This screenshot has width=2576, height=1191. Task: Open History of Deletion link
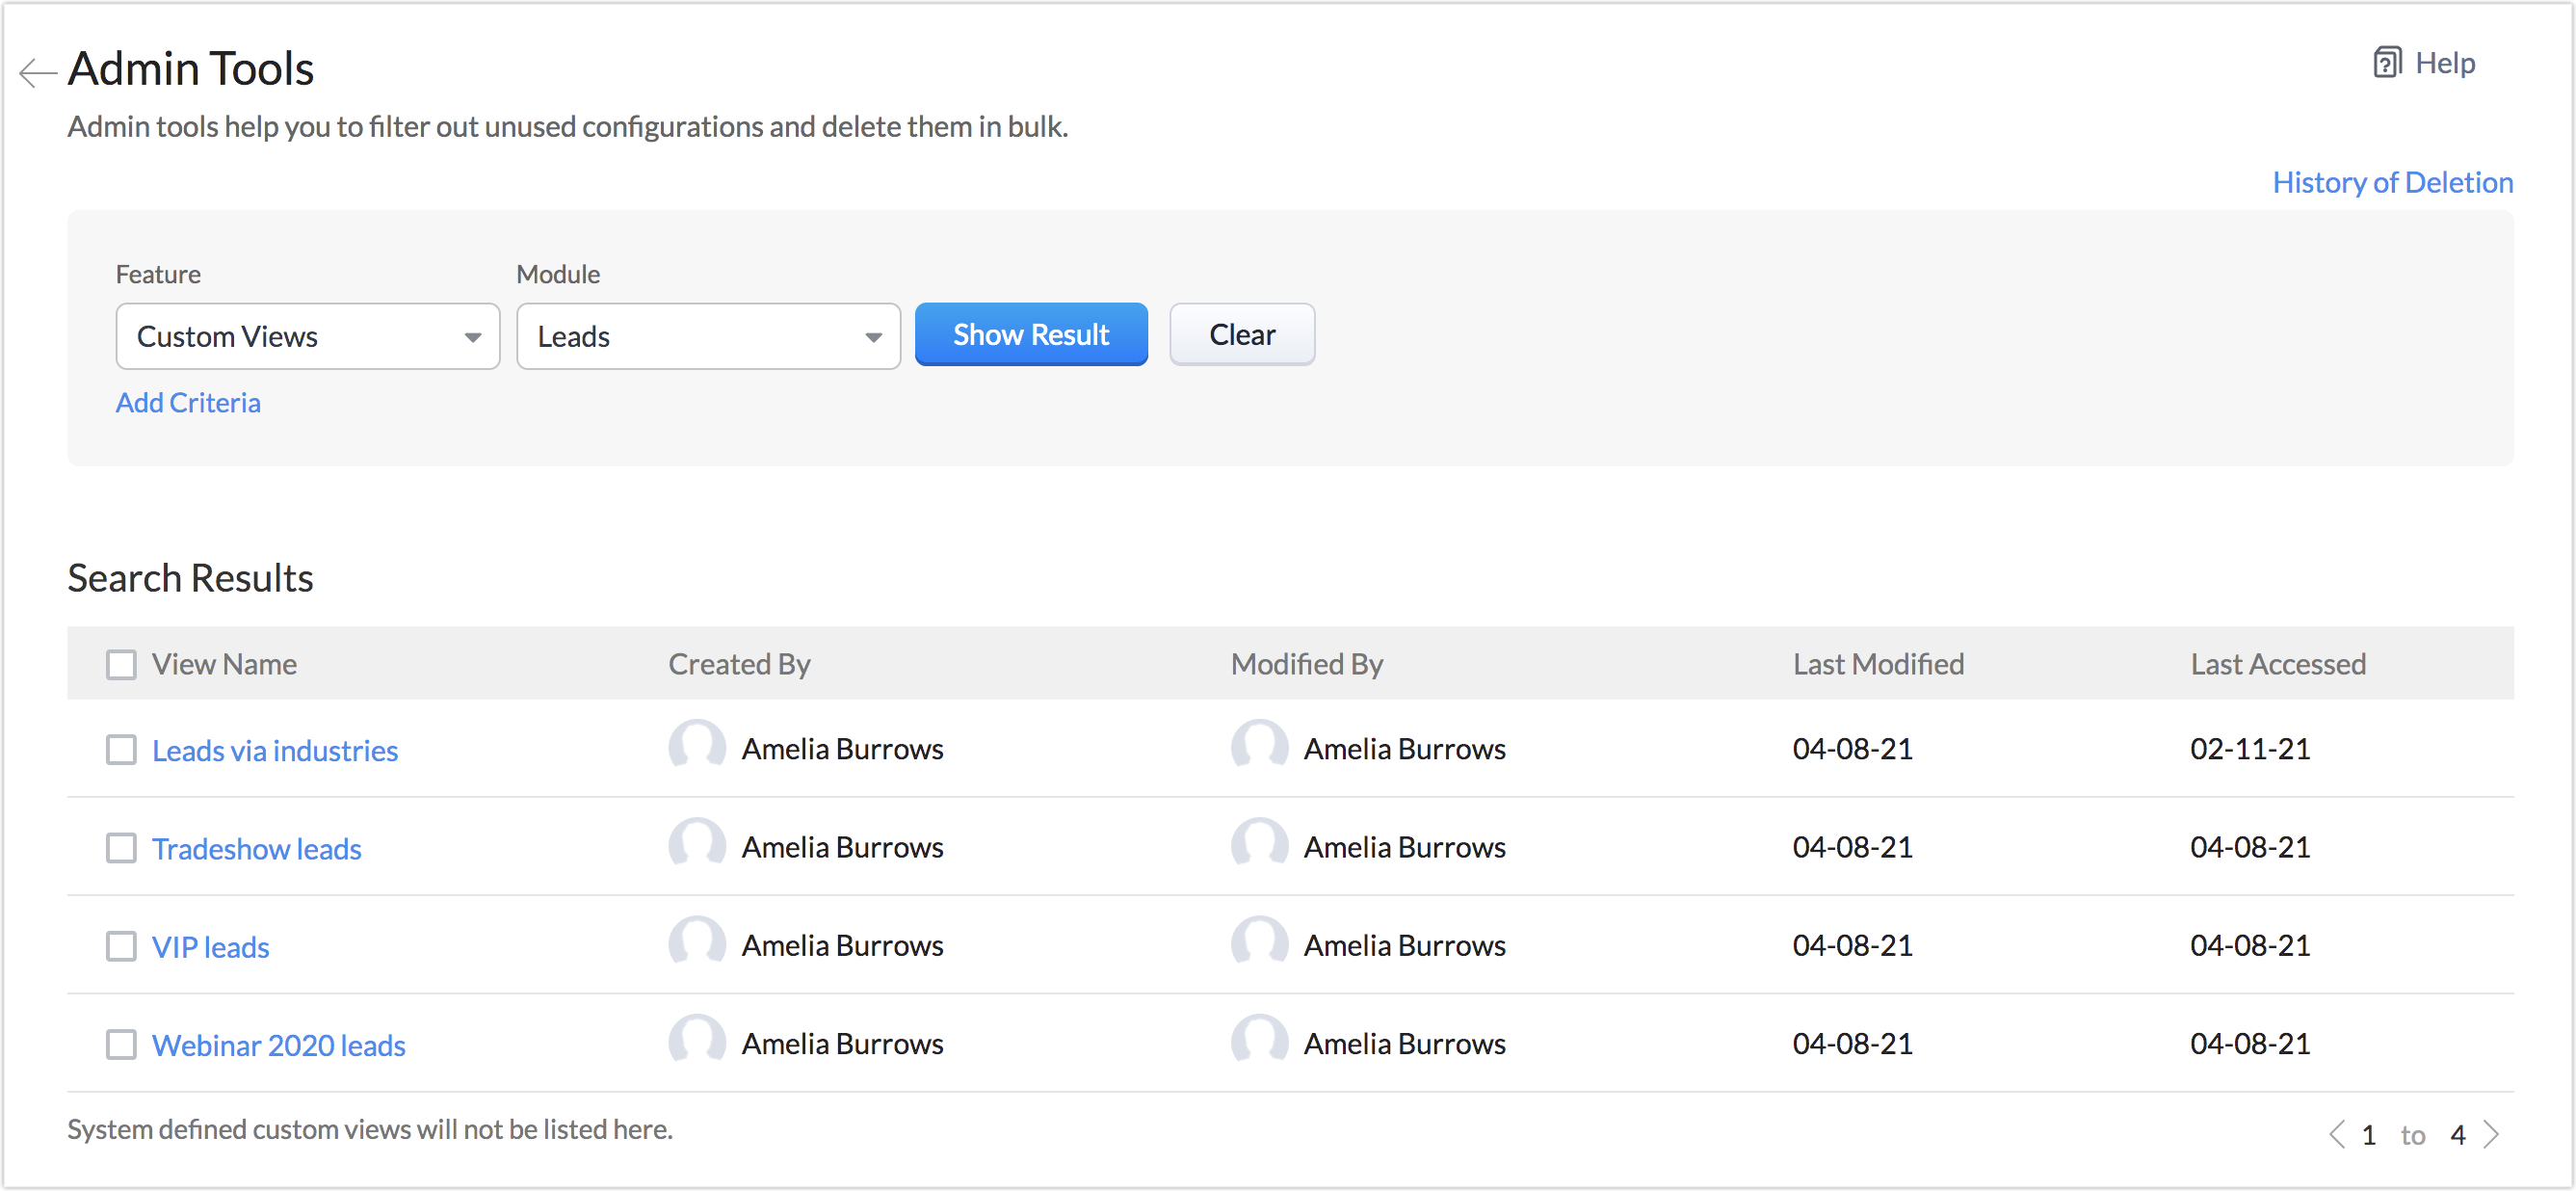[2392, 182]
